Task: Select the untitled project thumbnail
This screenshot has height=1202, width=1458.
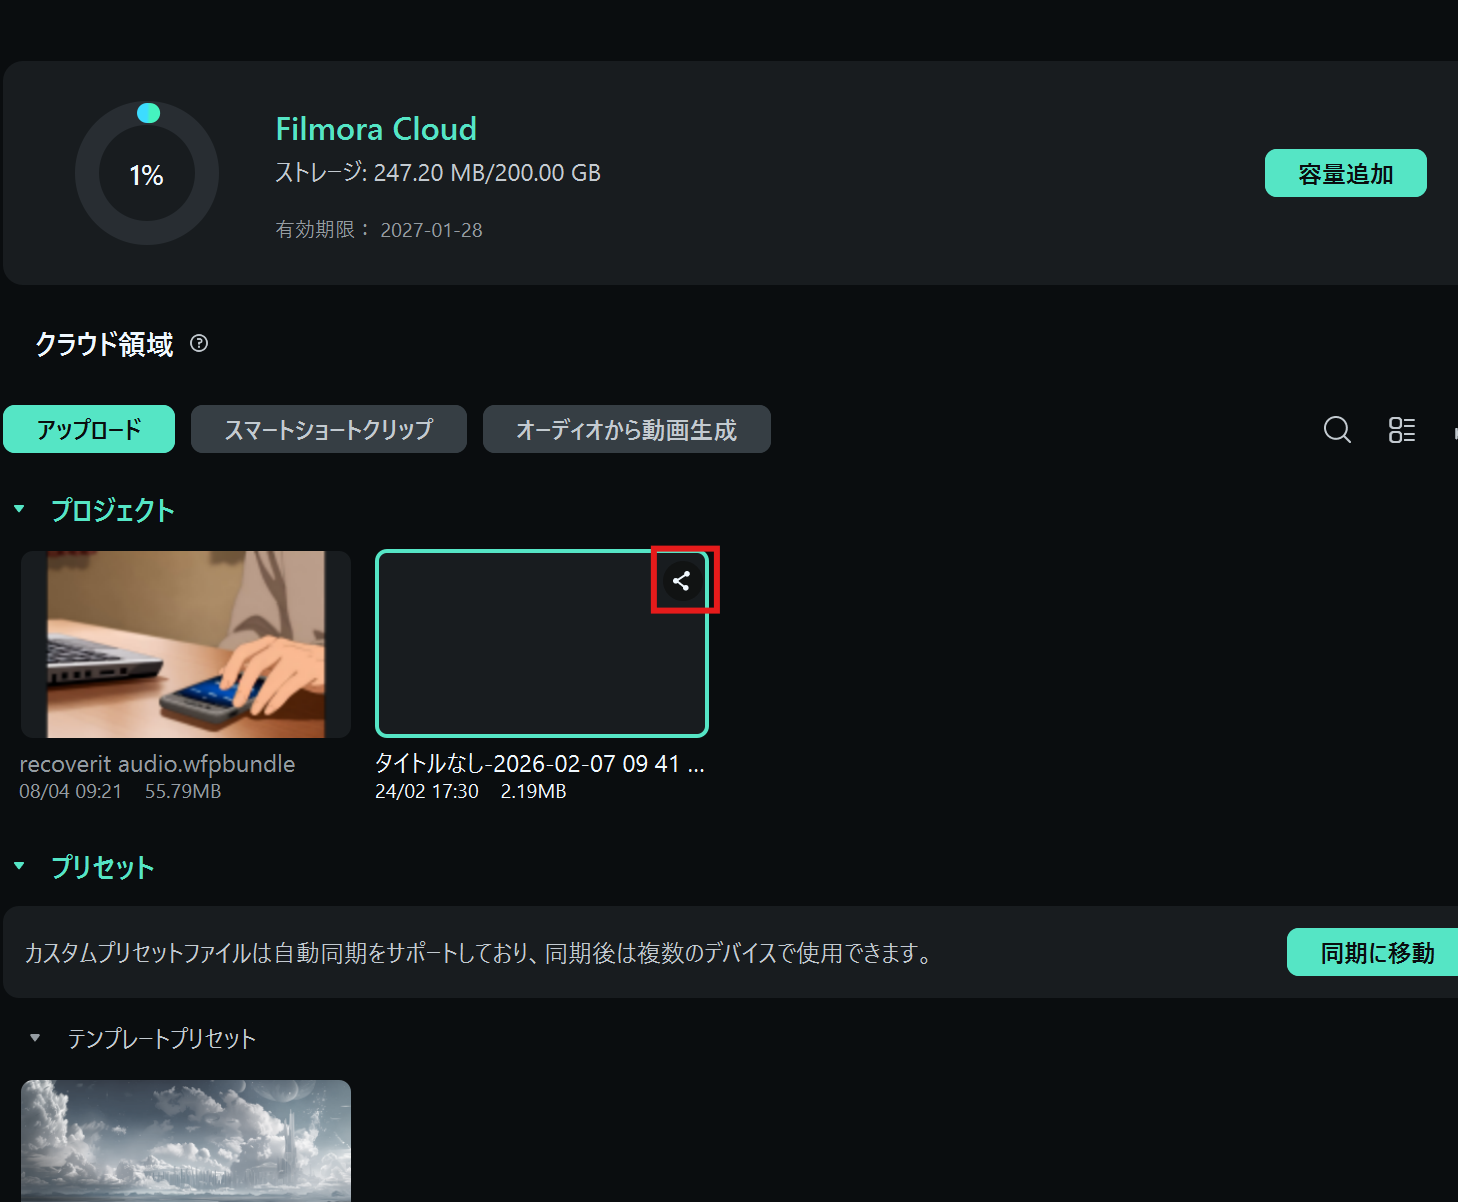Action: (x=542, y=644)
